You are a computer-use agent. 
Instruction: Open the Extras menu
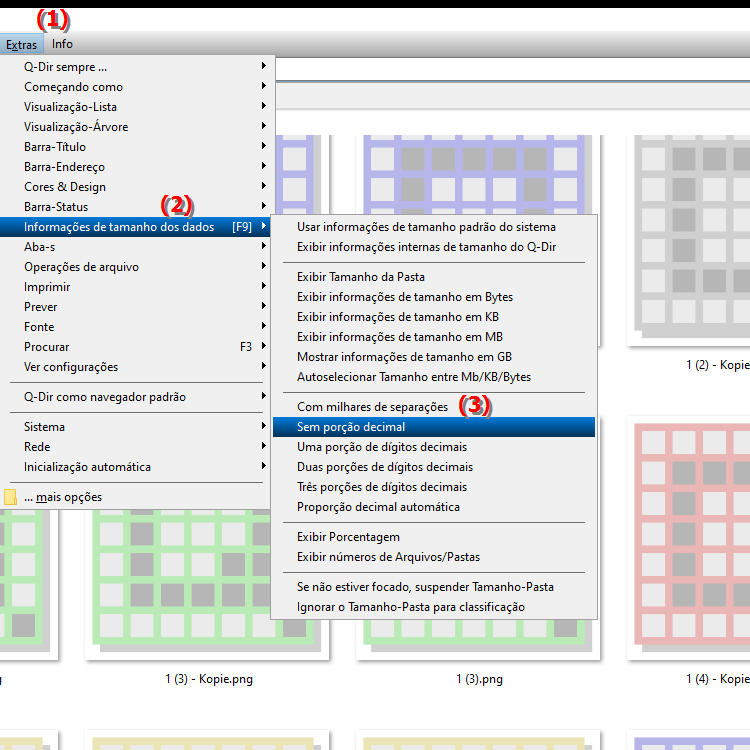[22, 44]
